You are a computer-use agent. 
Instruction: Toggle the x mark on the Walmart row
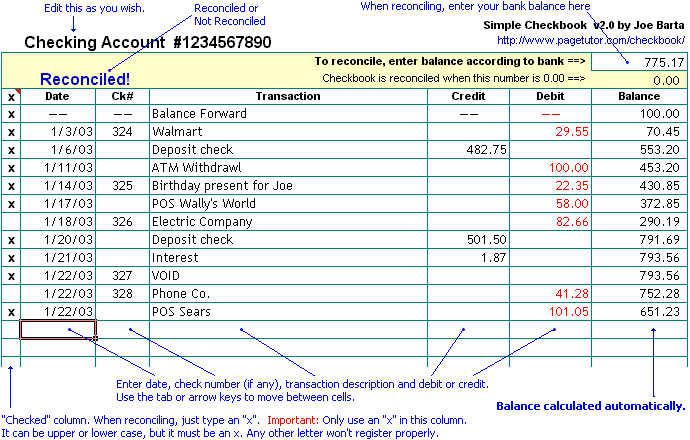11,132
